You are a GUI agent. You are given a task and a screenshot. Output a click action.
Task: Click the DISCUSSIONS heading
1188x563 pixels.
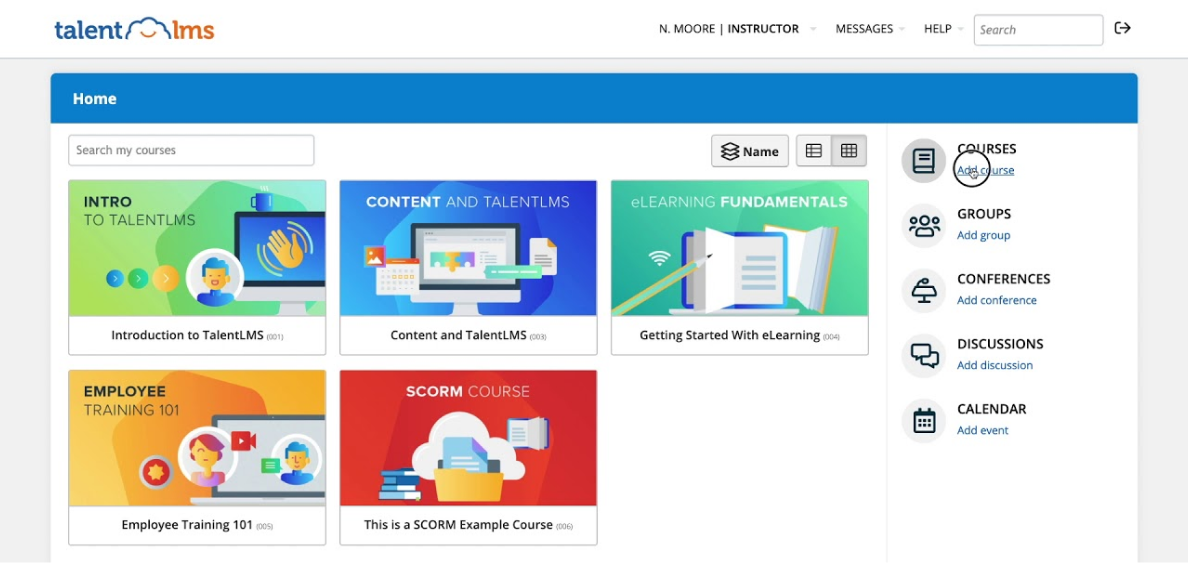(x=1000, y=344)
